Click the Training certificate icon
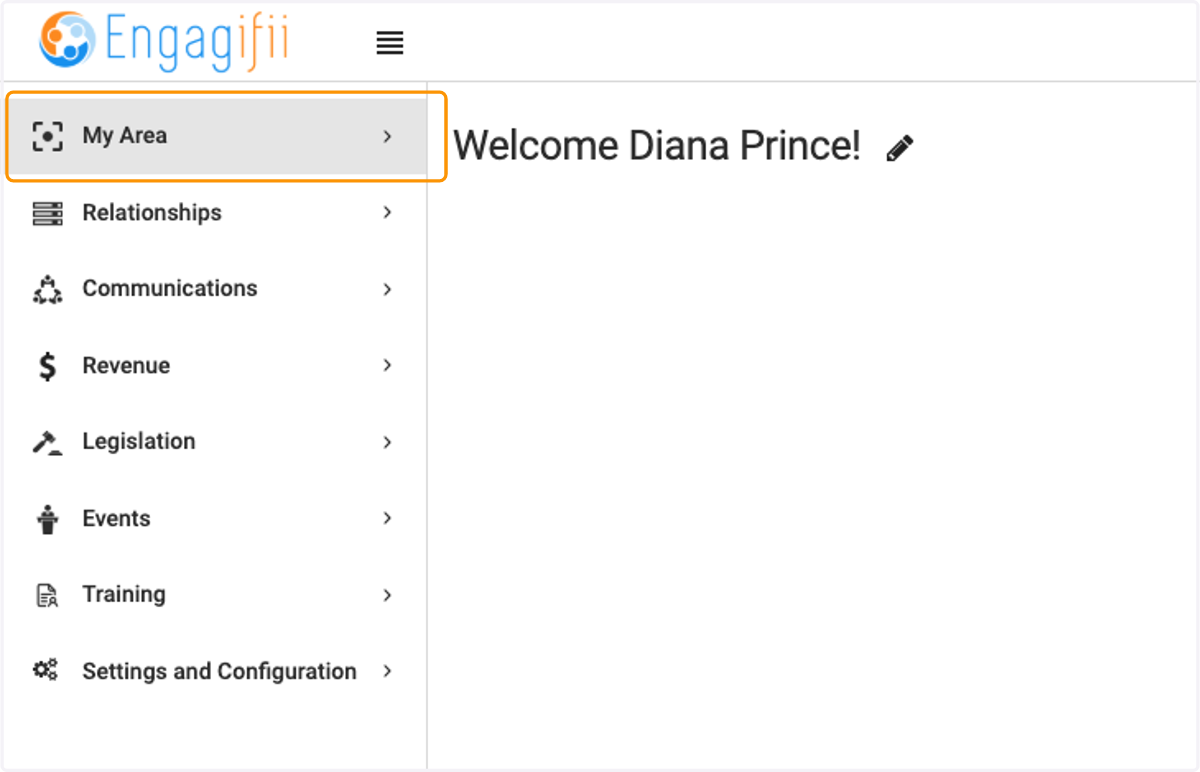 coord(47,595)
